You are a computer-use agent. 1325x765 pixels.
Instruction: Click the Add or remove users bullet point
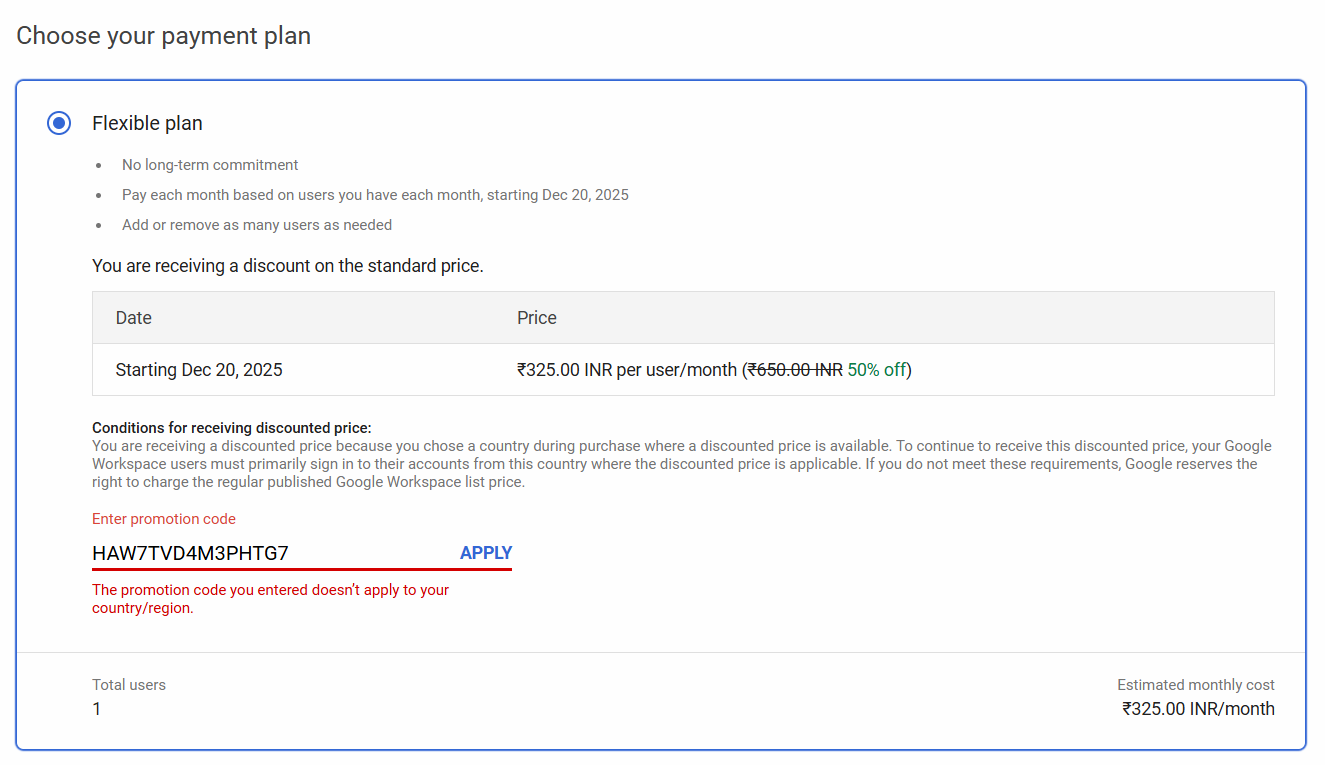[x=256, y=224]
